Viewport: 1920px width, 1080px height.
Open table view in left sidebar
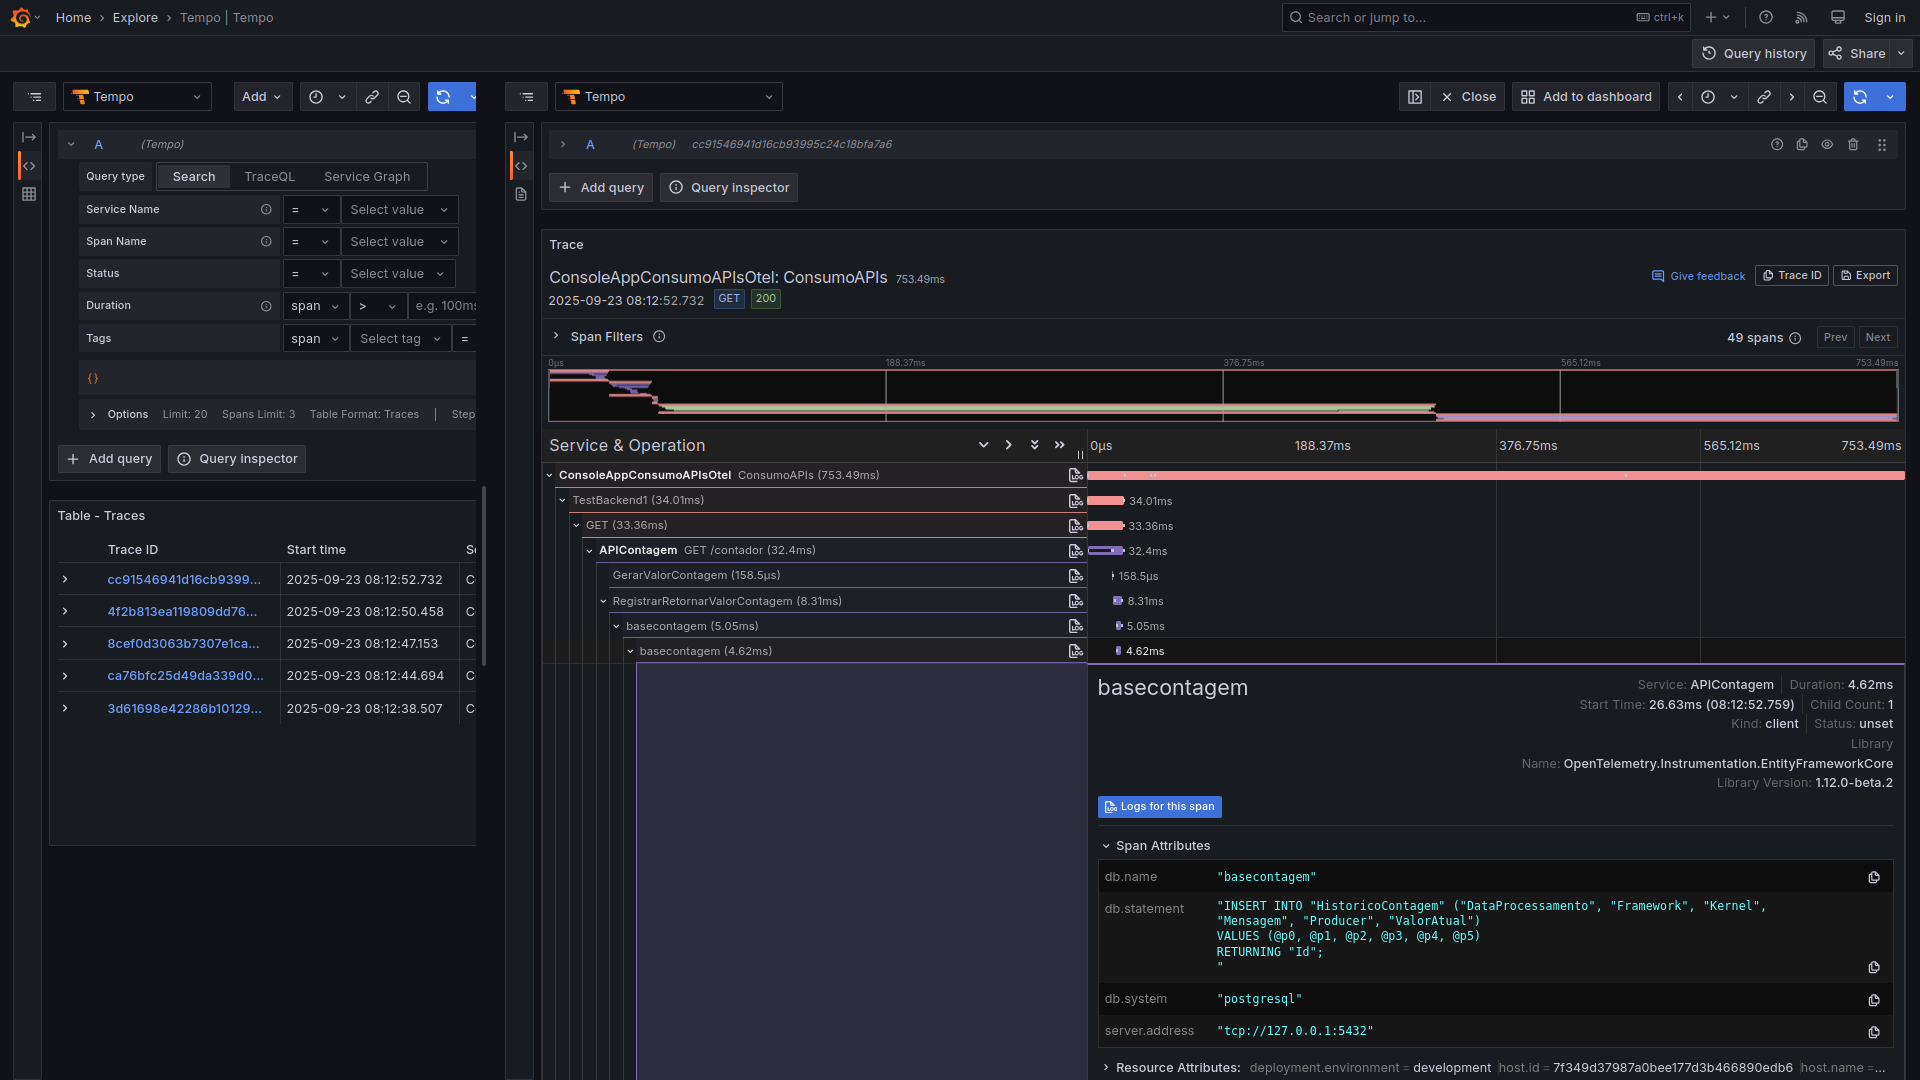[29, 194]
